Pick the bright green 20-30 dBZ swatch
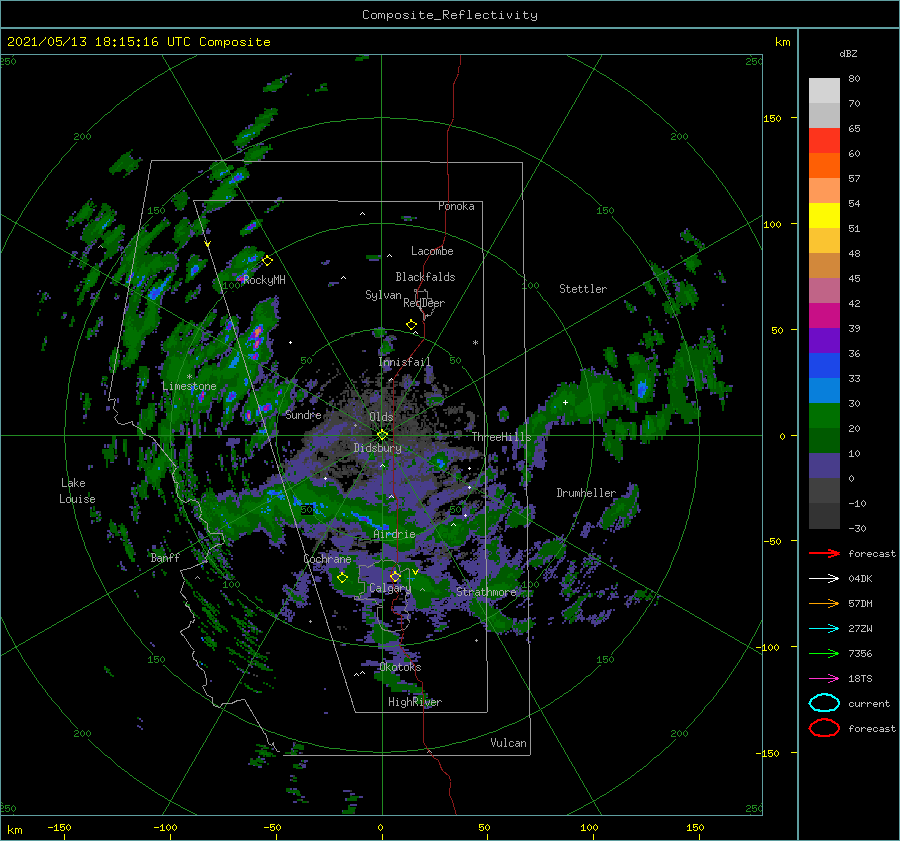The image size is (900, 841). click(824, 416)
